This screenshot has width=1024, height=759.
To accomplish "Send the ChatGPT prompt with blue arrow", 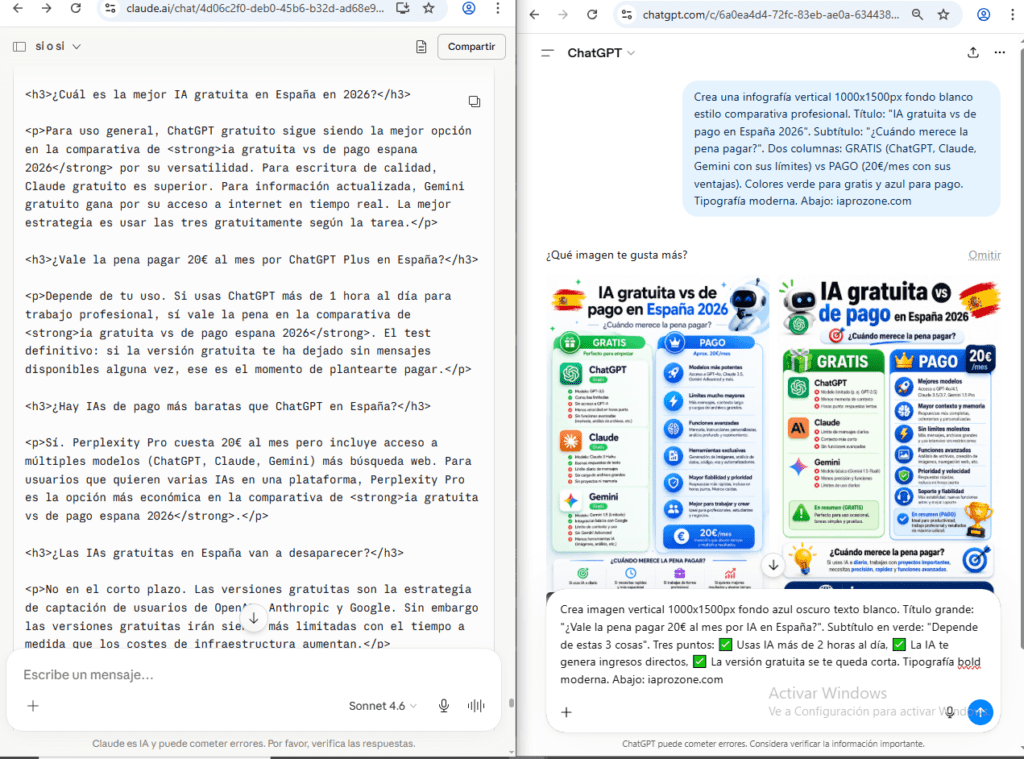I will [x=980, y=712].
